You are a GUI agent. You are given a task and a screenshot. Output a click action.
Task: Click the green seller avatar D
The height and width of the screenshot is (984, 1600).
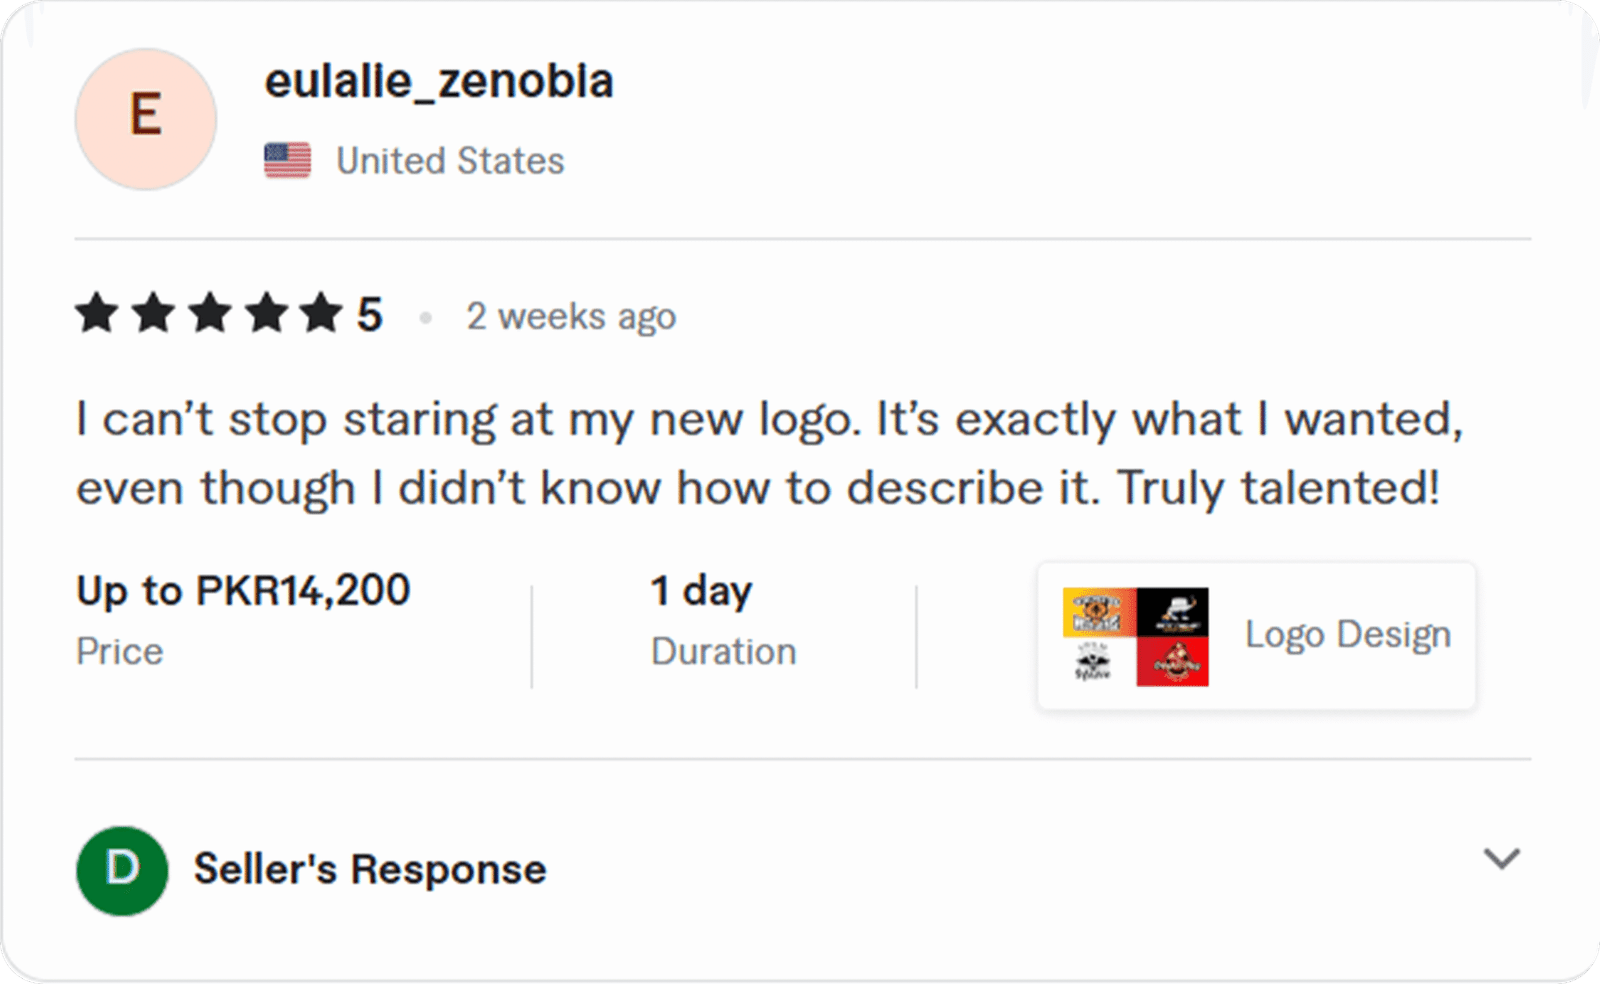[x=122, y=870]
